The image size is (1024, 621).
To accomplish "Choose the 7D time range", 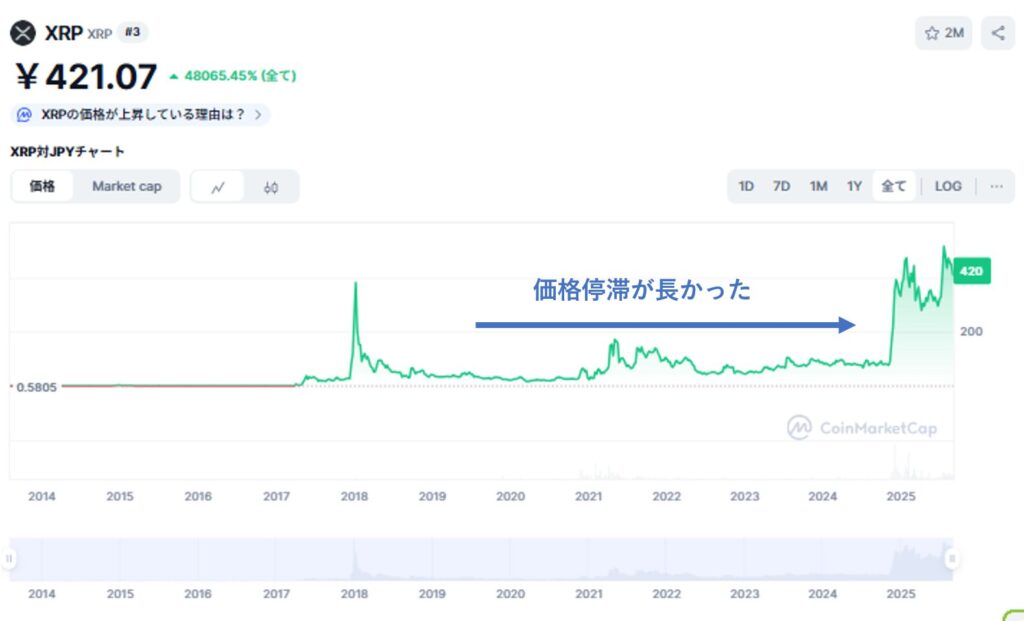I will point(782,186).
